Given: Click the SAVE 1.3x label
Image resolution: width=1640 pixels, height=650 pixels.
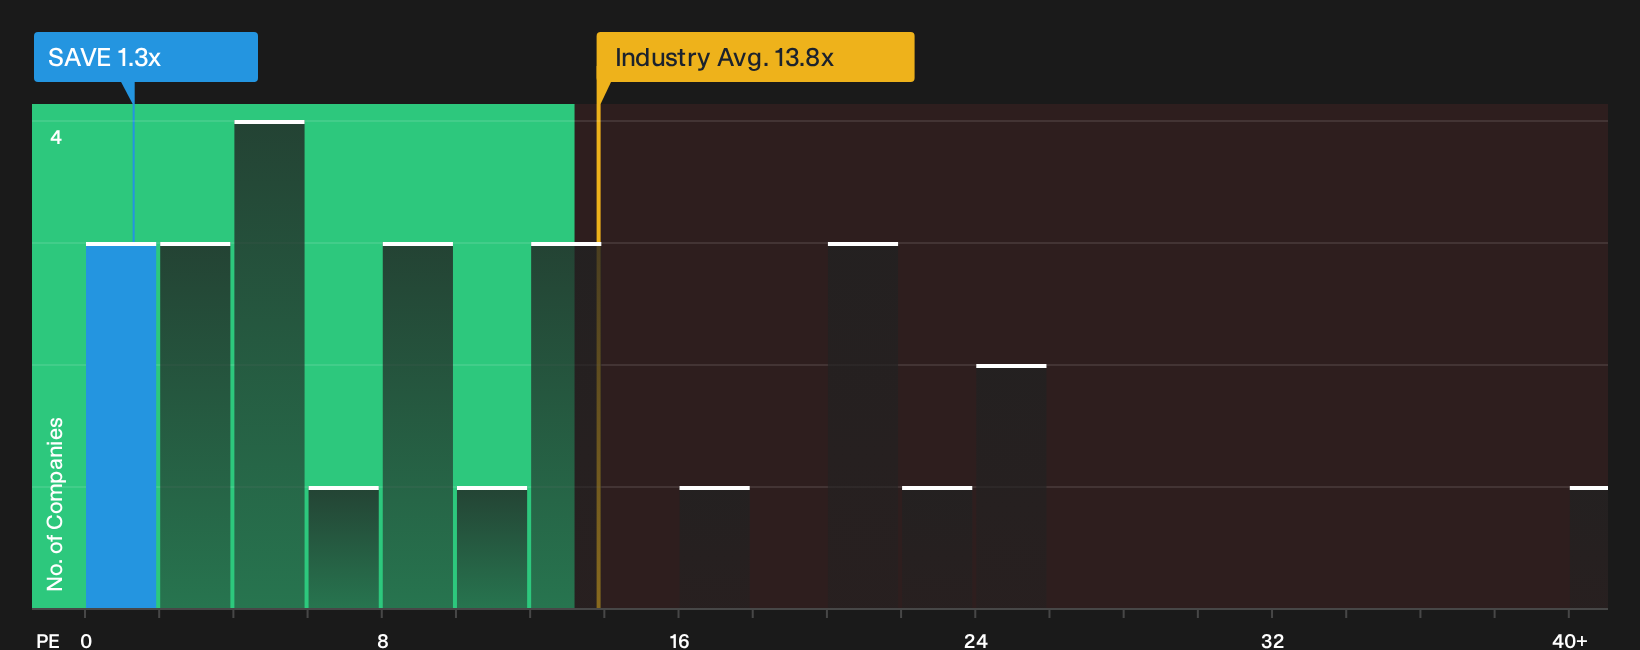Looking at the screenshot, I should (x=145, y=57).
